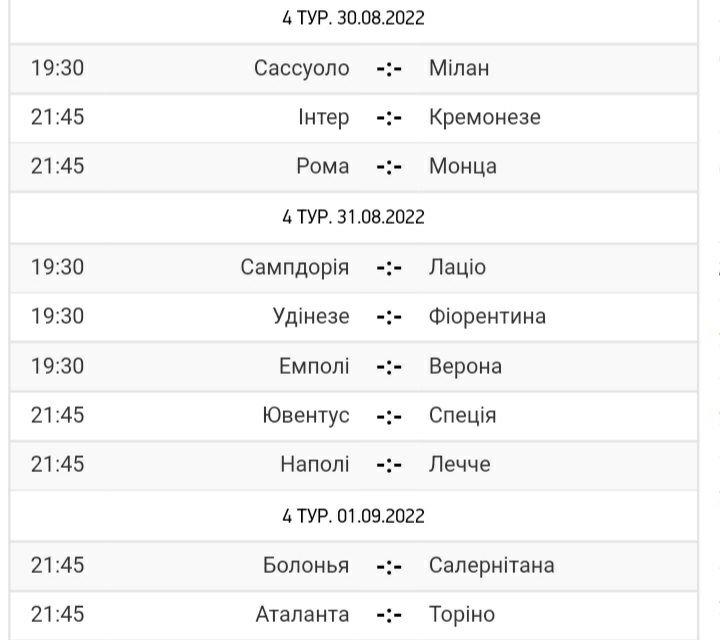Click the Лаціо team name
This screenshot has height=640, width=720.
coord(457,267)
